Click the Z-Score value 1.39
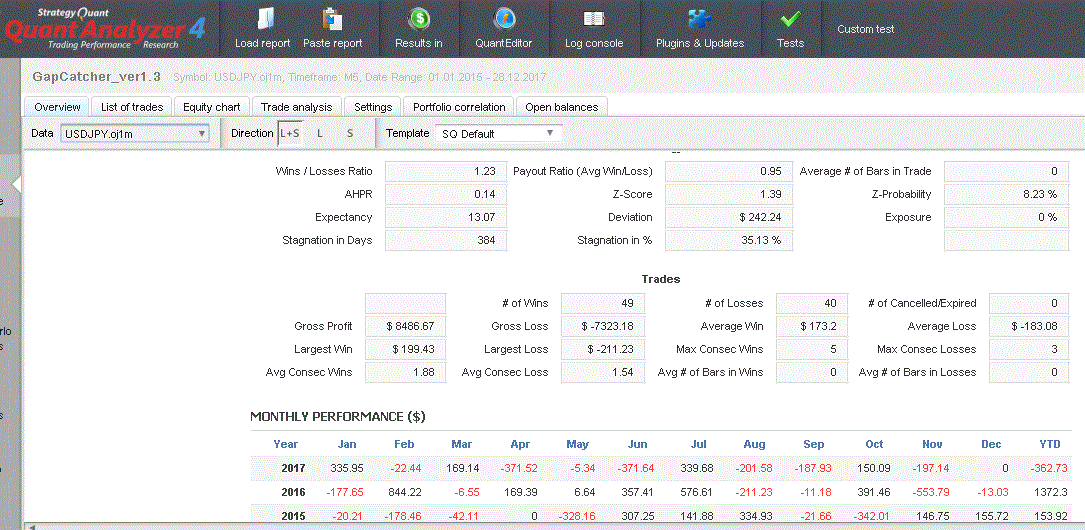1085x530 pixels. pyautogui.click(x=729, y=194)
